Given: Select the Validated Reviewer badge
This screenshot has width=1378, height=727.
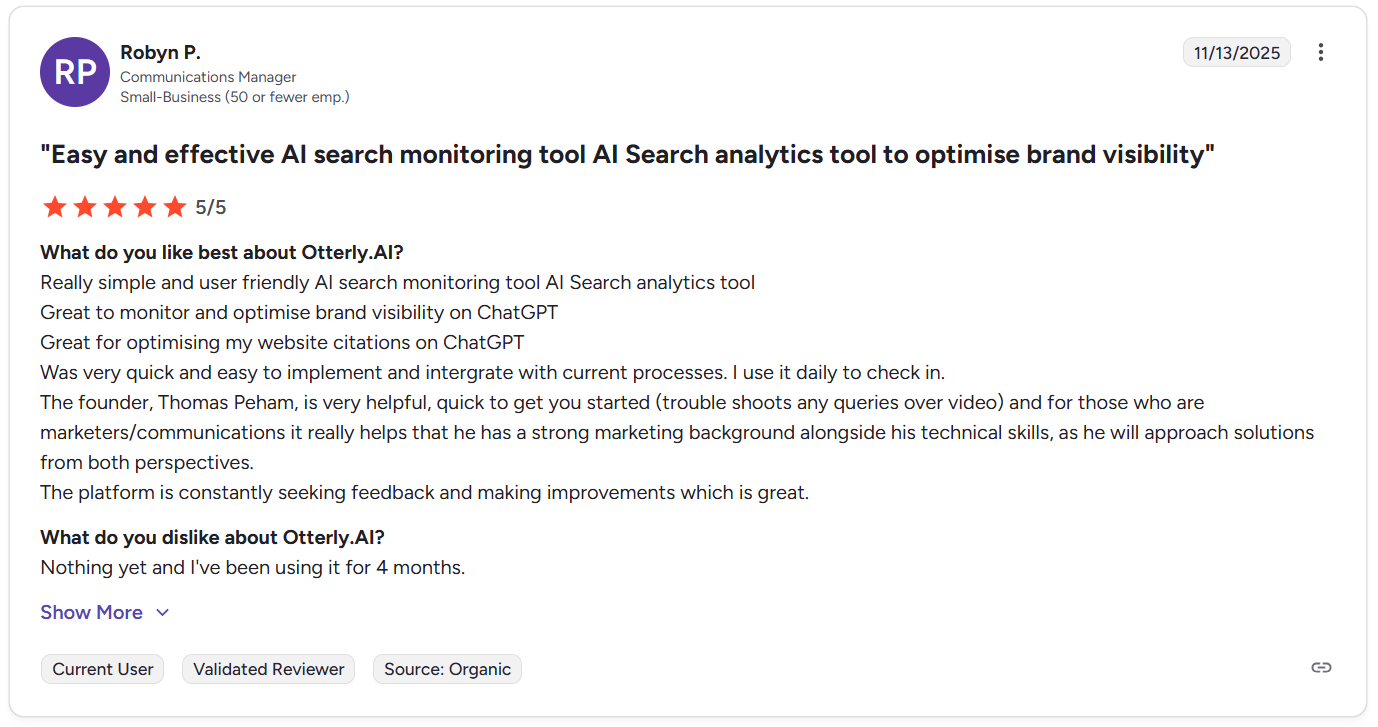Looking at the screenshot, I should point(268,670).
